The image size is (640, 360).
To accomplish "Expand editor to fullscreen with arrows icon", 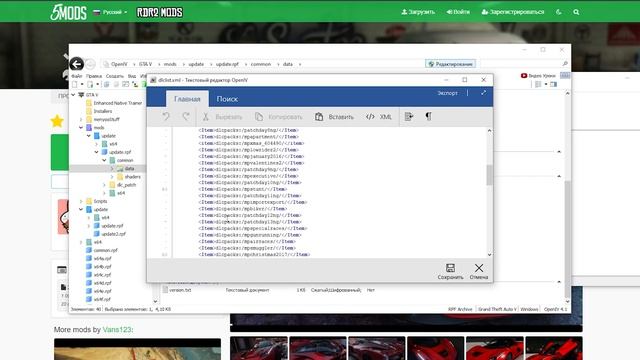I will click(x=483, y=93).
